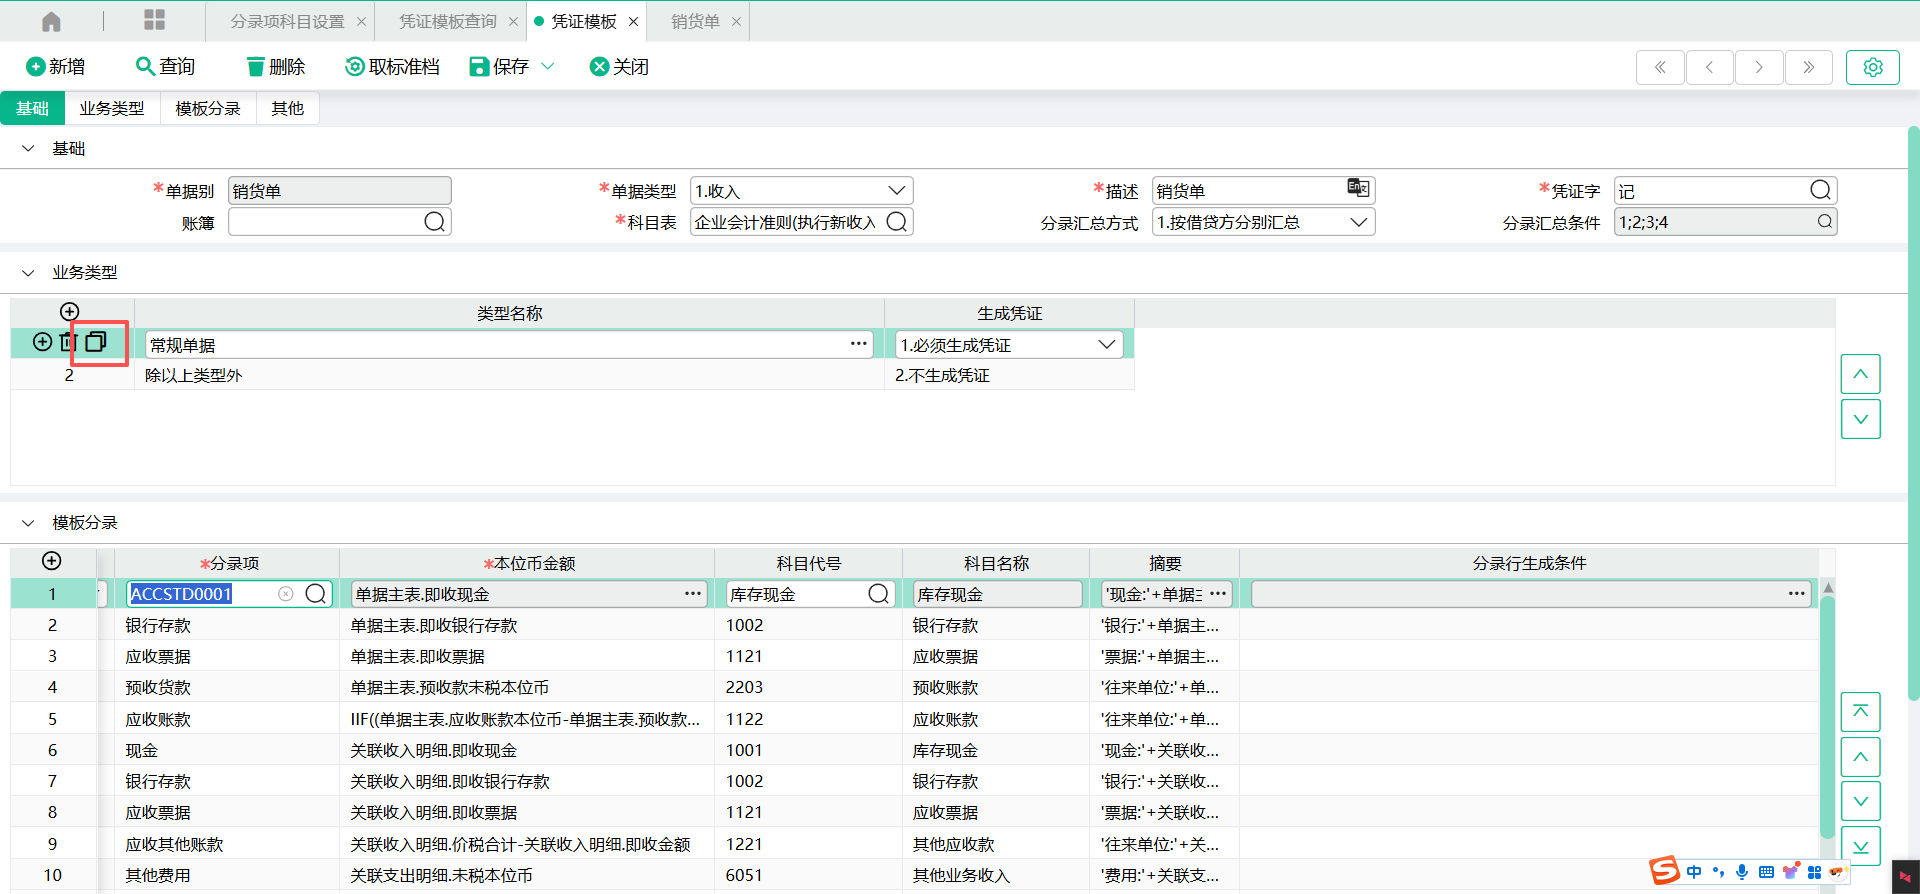Click the 新增 add button
The height and width of the screenshot is (894, 1920).
coord(56,66)
